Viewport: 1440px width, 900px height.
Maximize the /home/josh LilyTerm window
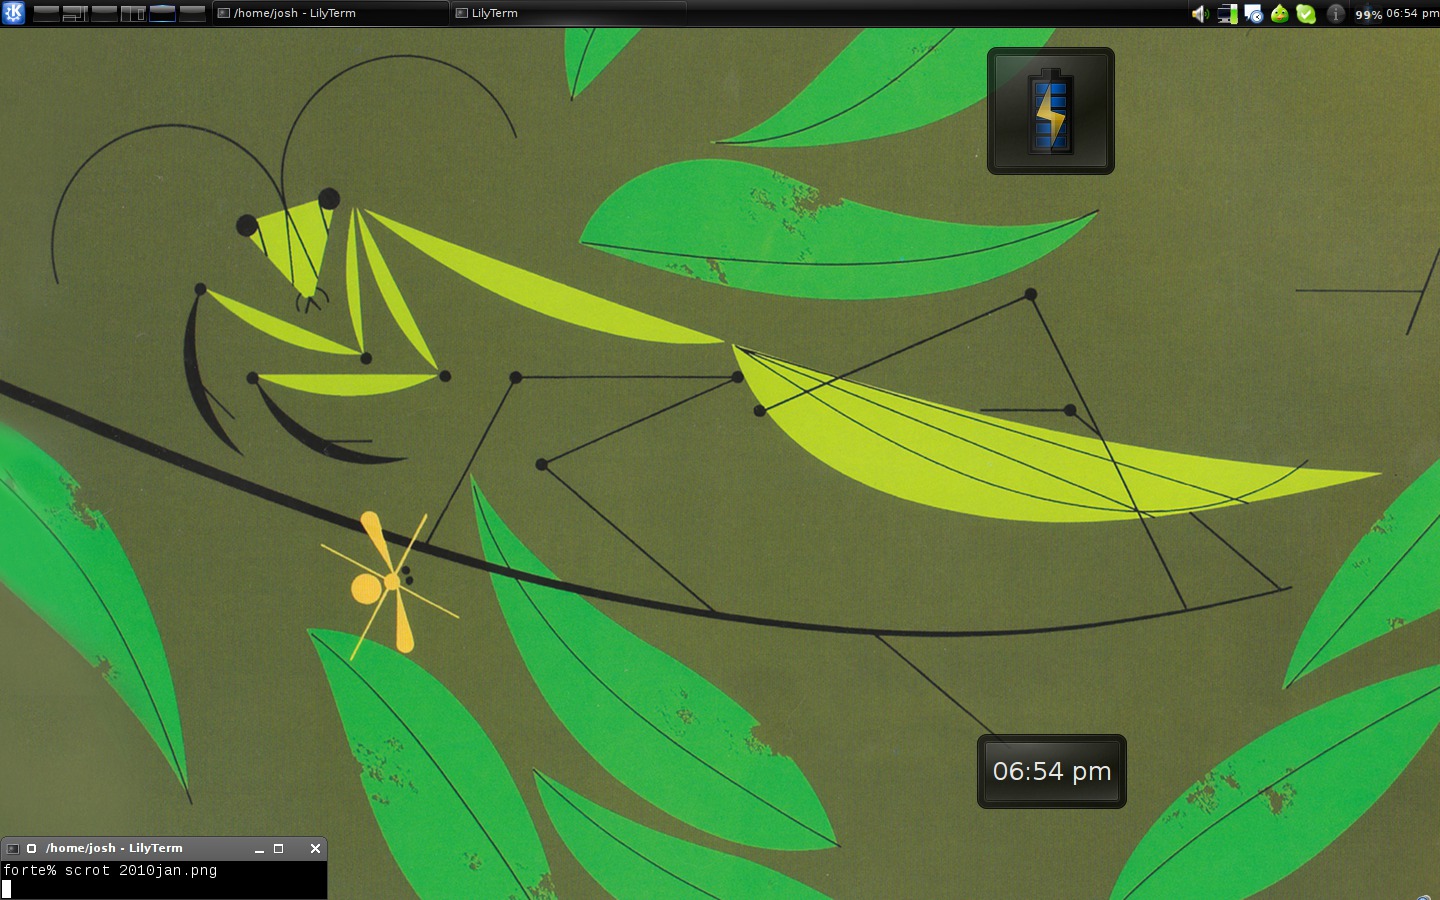click(279, 848)
